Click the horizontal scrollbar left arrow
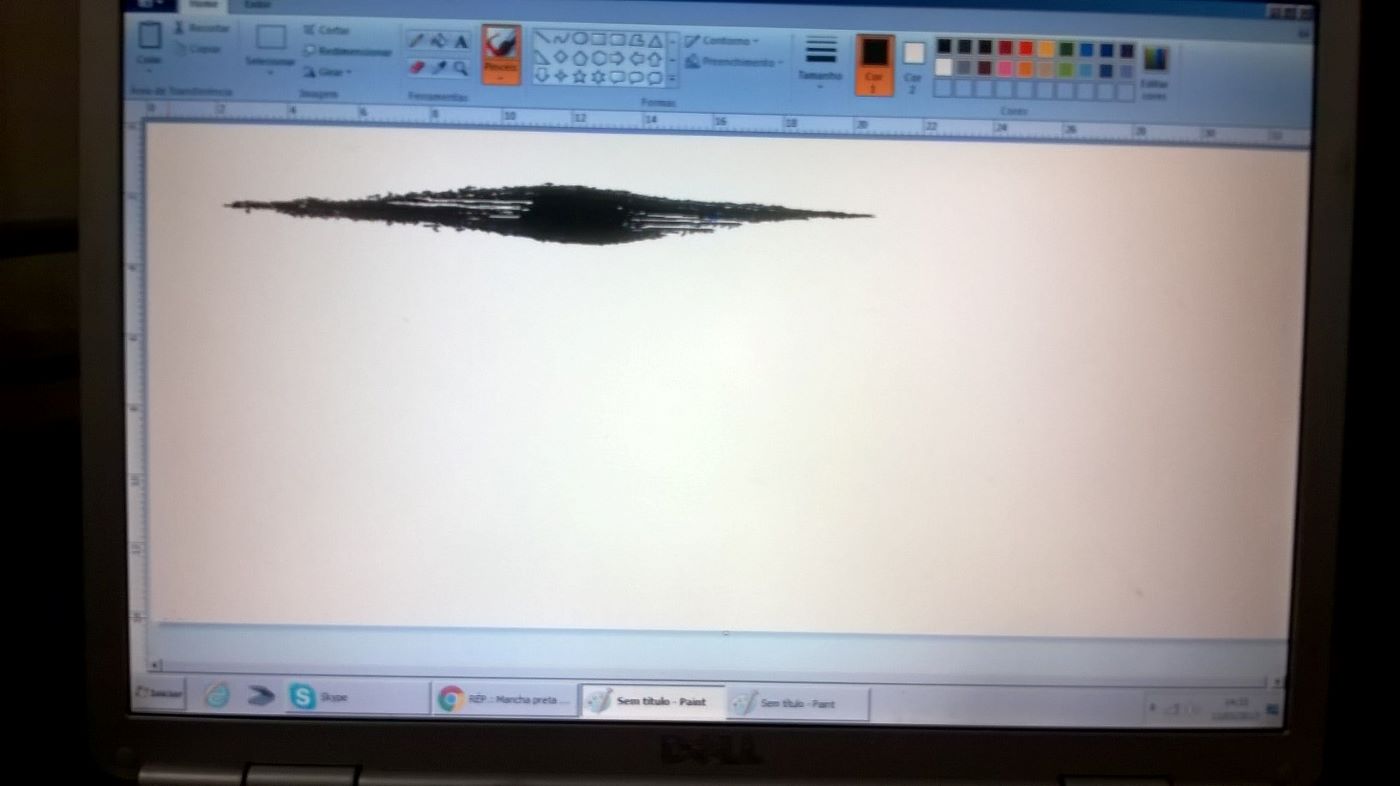The width and height of the screenshot is (1400, 786). tap(154, 664)
